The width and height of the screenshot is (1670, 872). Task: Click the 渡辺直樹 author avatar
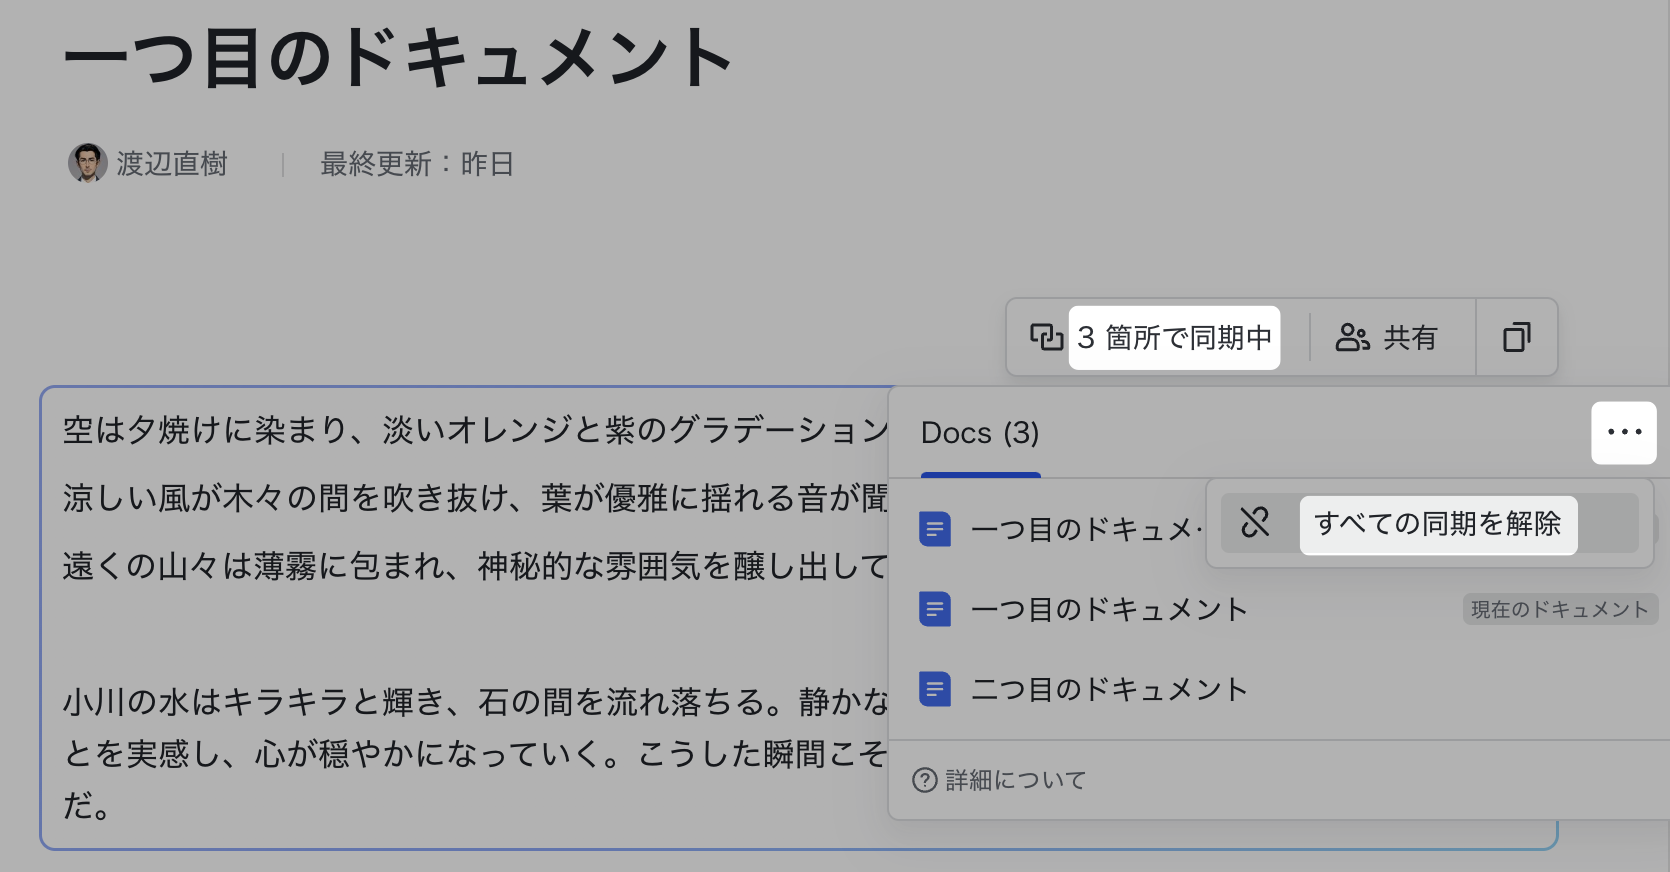pyautogui.click(x=88, y=163)
